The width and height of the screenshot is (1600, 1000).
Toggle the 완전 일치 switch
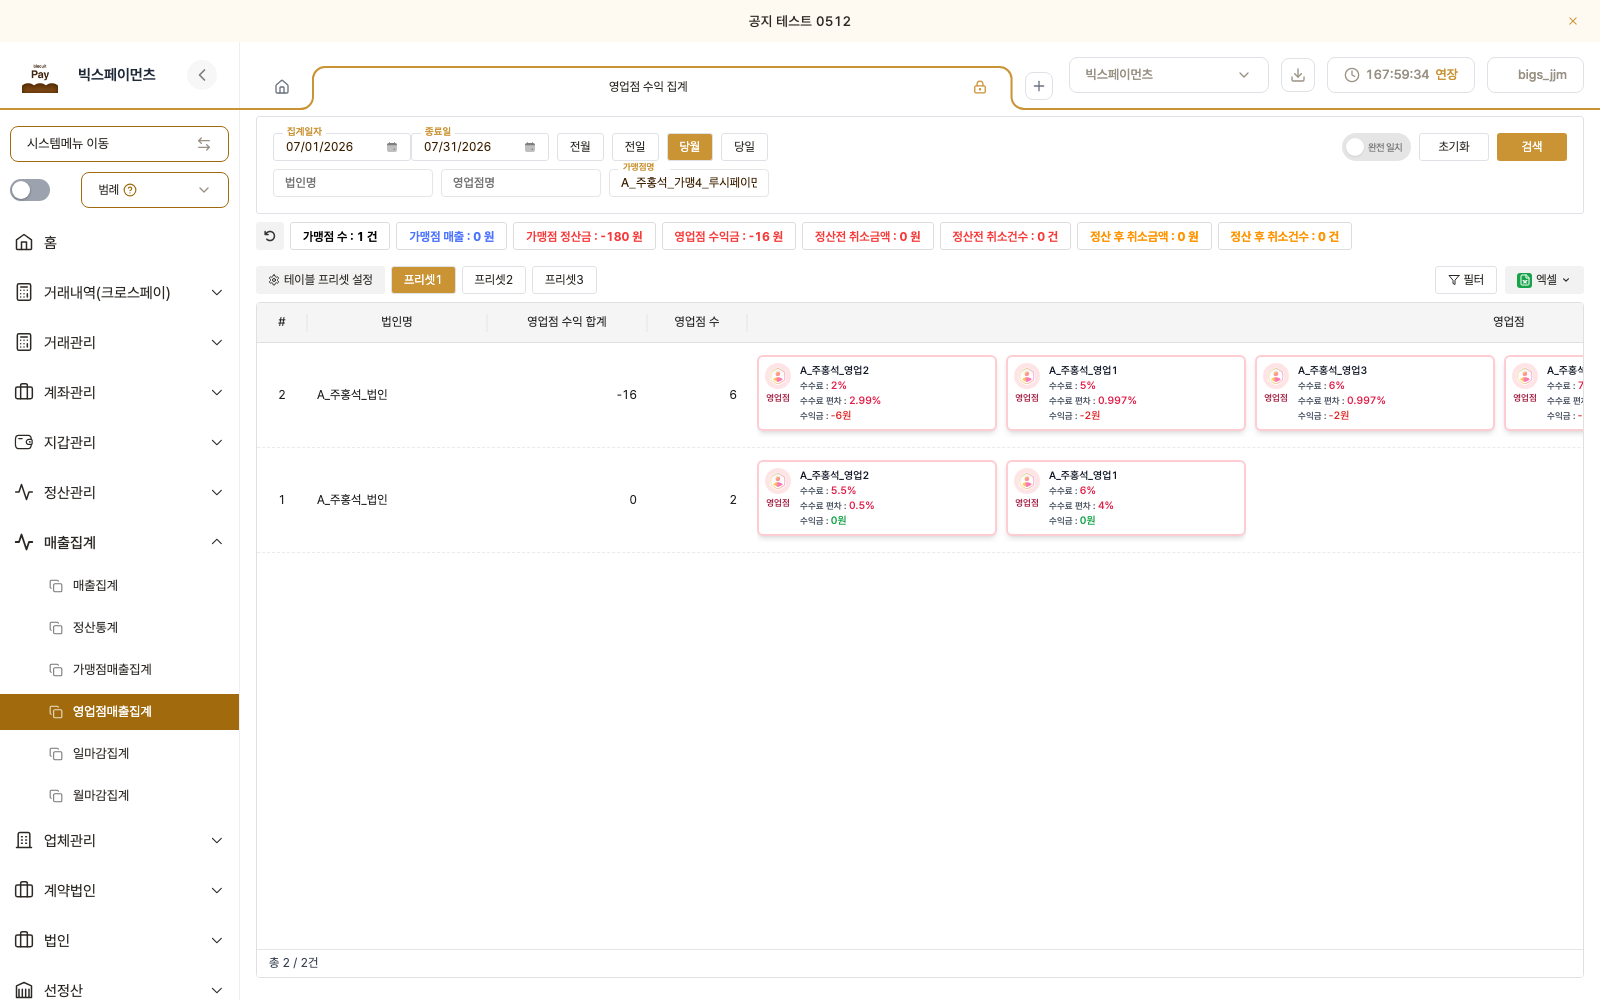pos(1376,147)
